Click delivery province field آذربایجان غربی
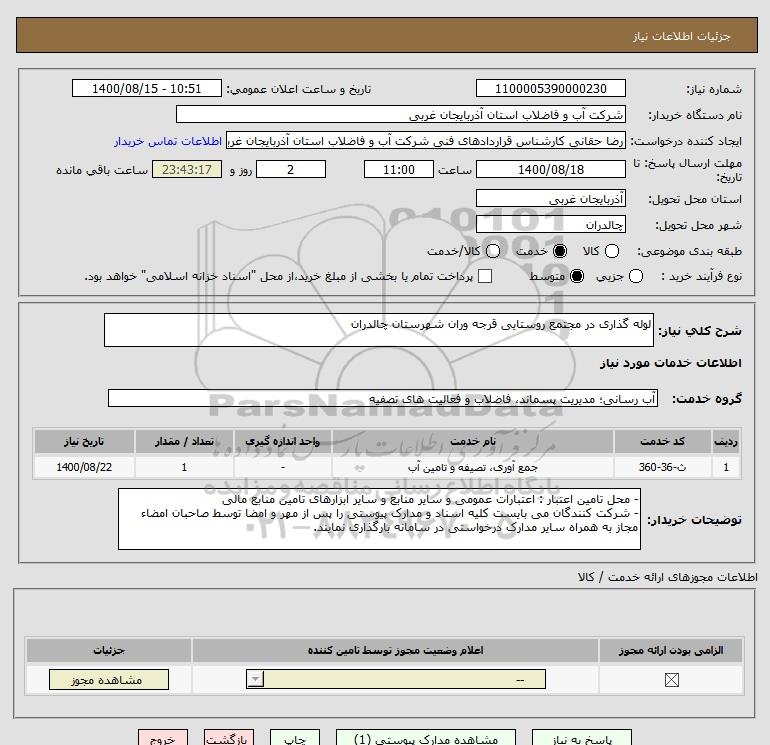Image resolution: width=770 pixels, height=745 pixels. click(x=550, y=198)
